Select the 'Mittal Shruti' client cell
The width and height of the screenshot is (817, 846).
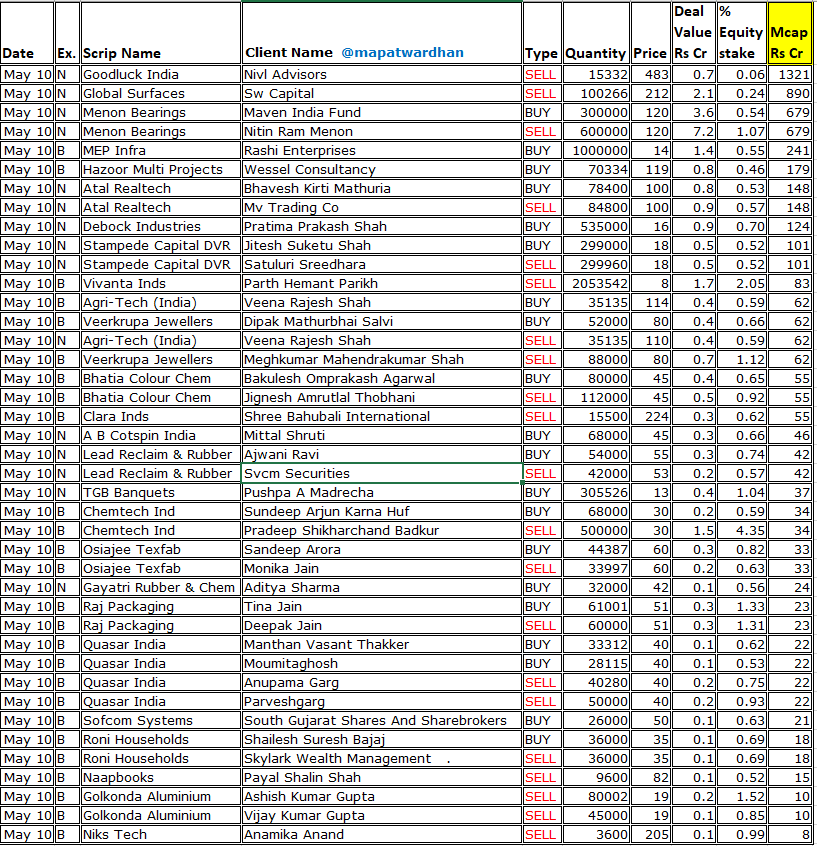[x=382, y=435]
